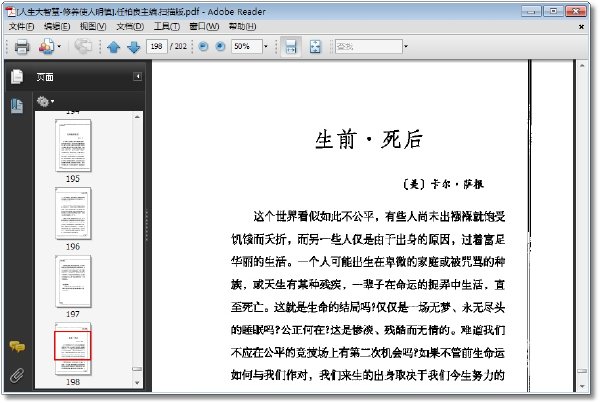Open the pages panel gear options menu
600x404 pixels.
pos(45,101)
